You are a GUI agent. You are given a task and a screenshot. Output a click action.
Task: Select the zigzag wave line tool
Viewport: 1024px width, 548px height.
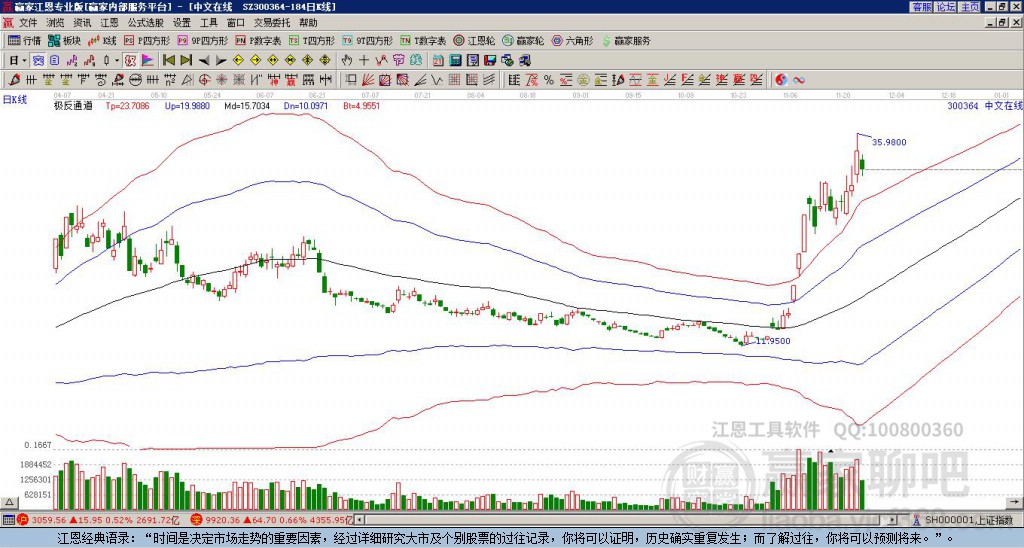pos(435,80)
